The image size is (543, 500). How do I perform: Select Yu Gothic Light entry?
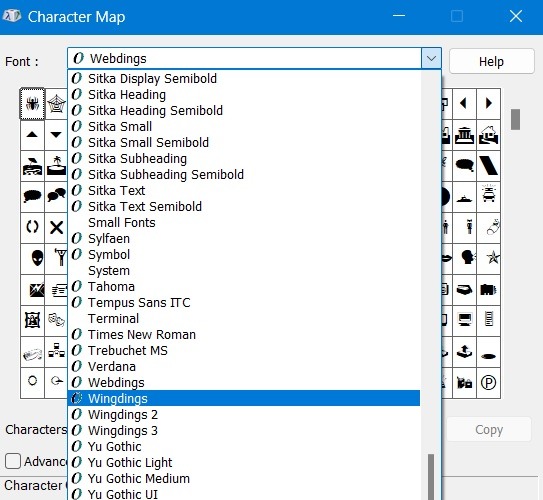click(x=244, y=463)
